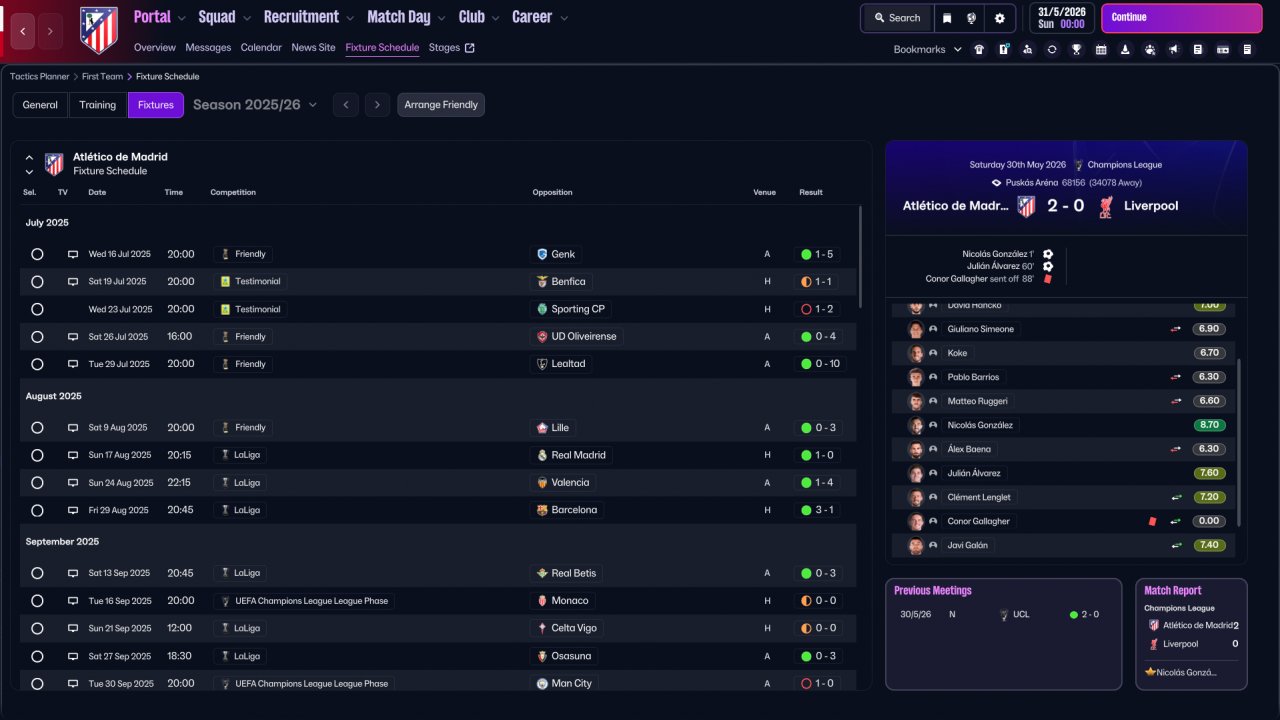Open the News Site tab
1280x720 pixels.
[313, 47]
